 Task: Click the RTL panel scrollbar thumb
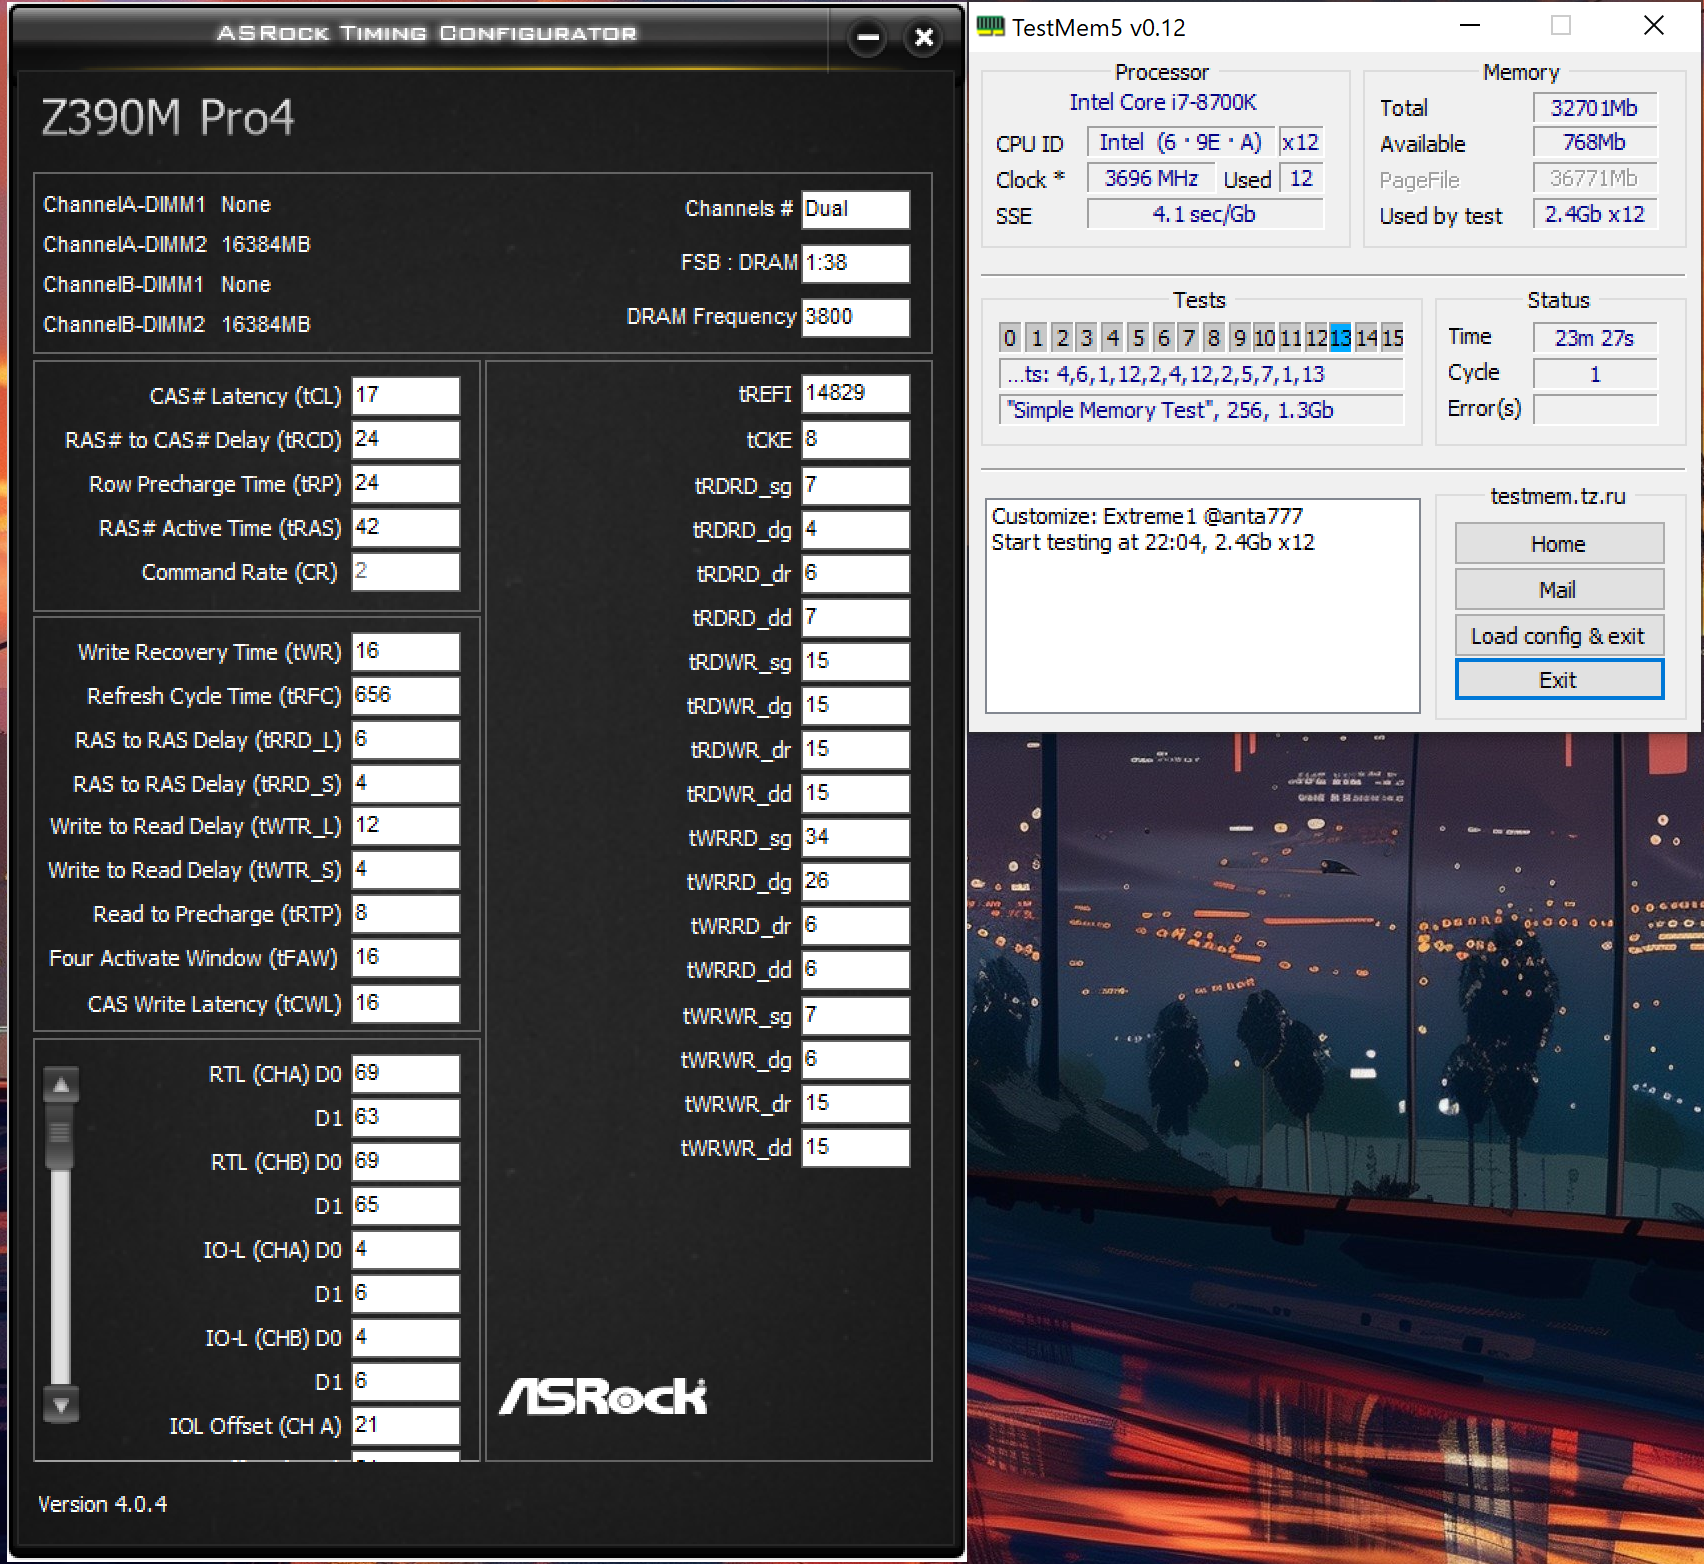click(x=60, y=1134)
